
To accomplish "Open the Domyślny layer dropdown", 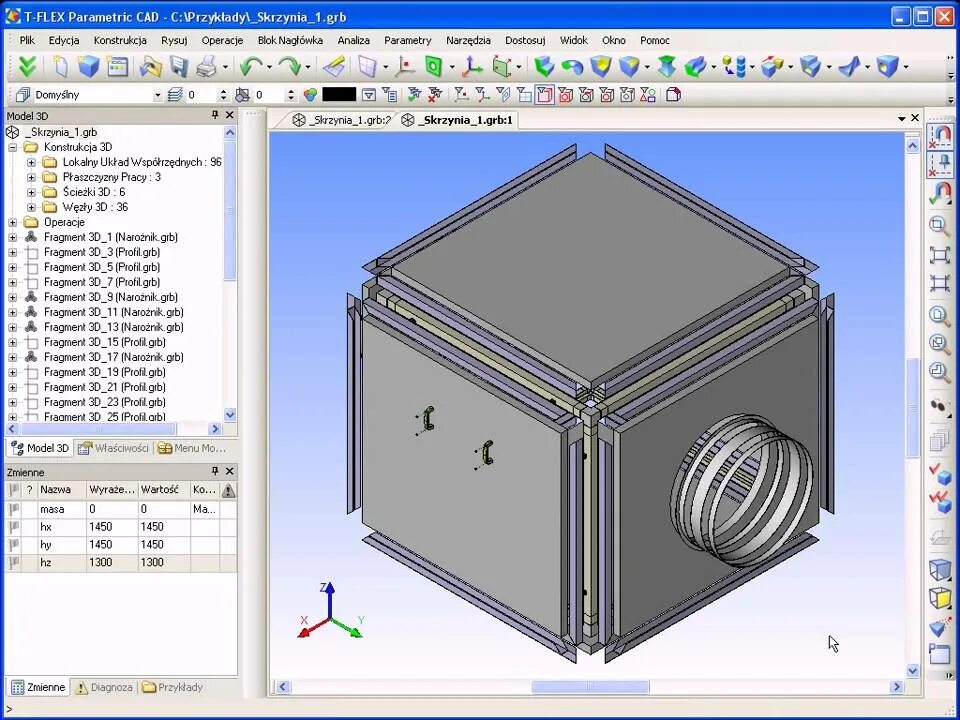I will click(160, 94).
